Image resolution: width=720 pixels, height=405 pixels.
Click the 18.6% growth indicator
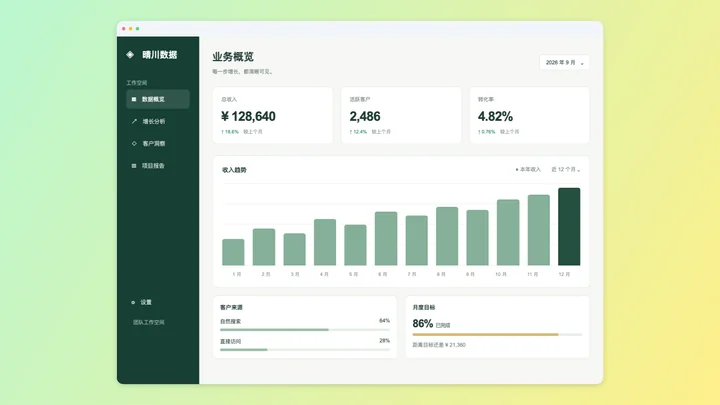point(230,132)
